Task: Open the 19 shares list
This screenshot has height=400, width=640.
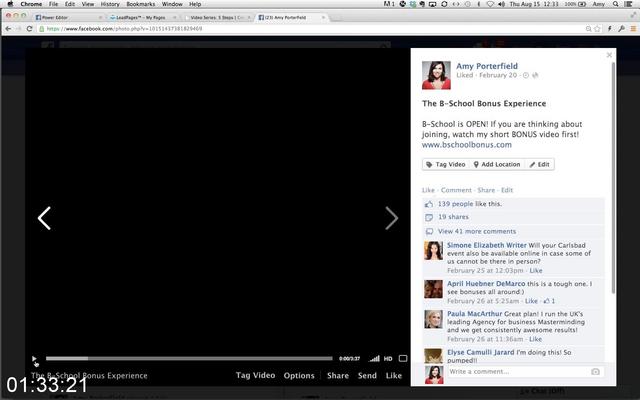Action: point(453,217)
